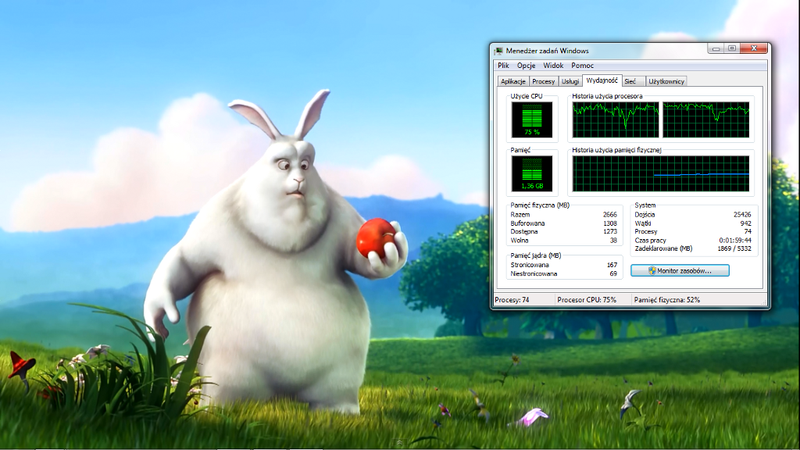Maximize the Task Manager window
The image size is (800, 450).
tap(732, 48)
